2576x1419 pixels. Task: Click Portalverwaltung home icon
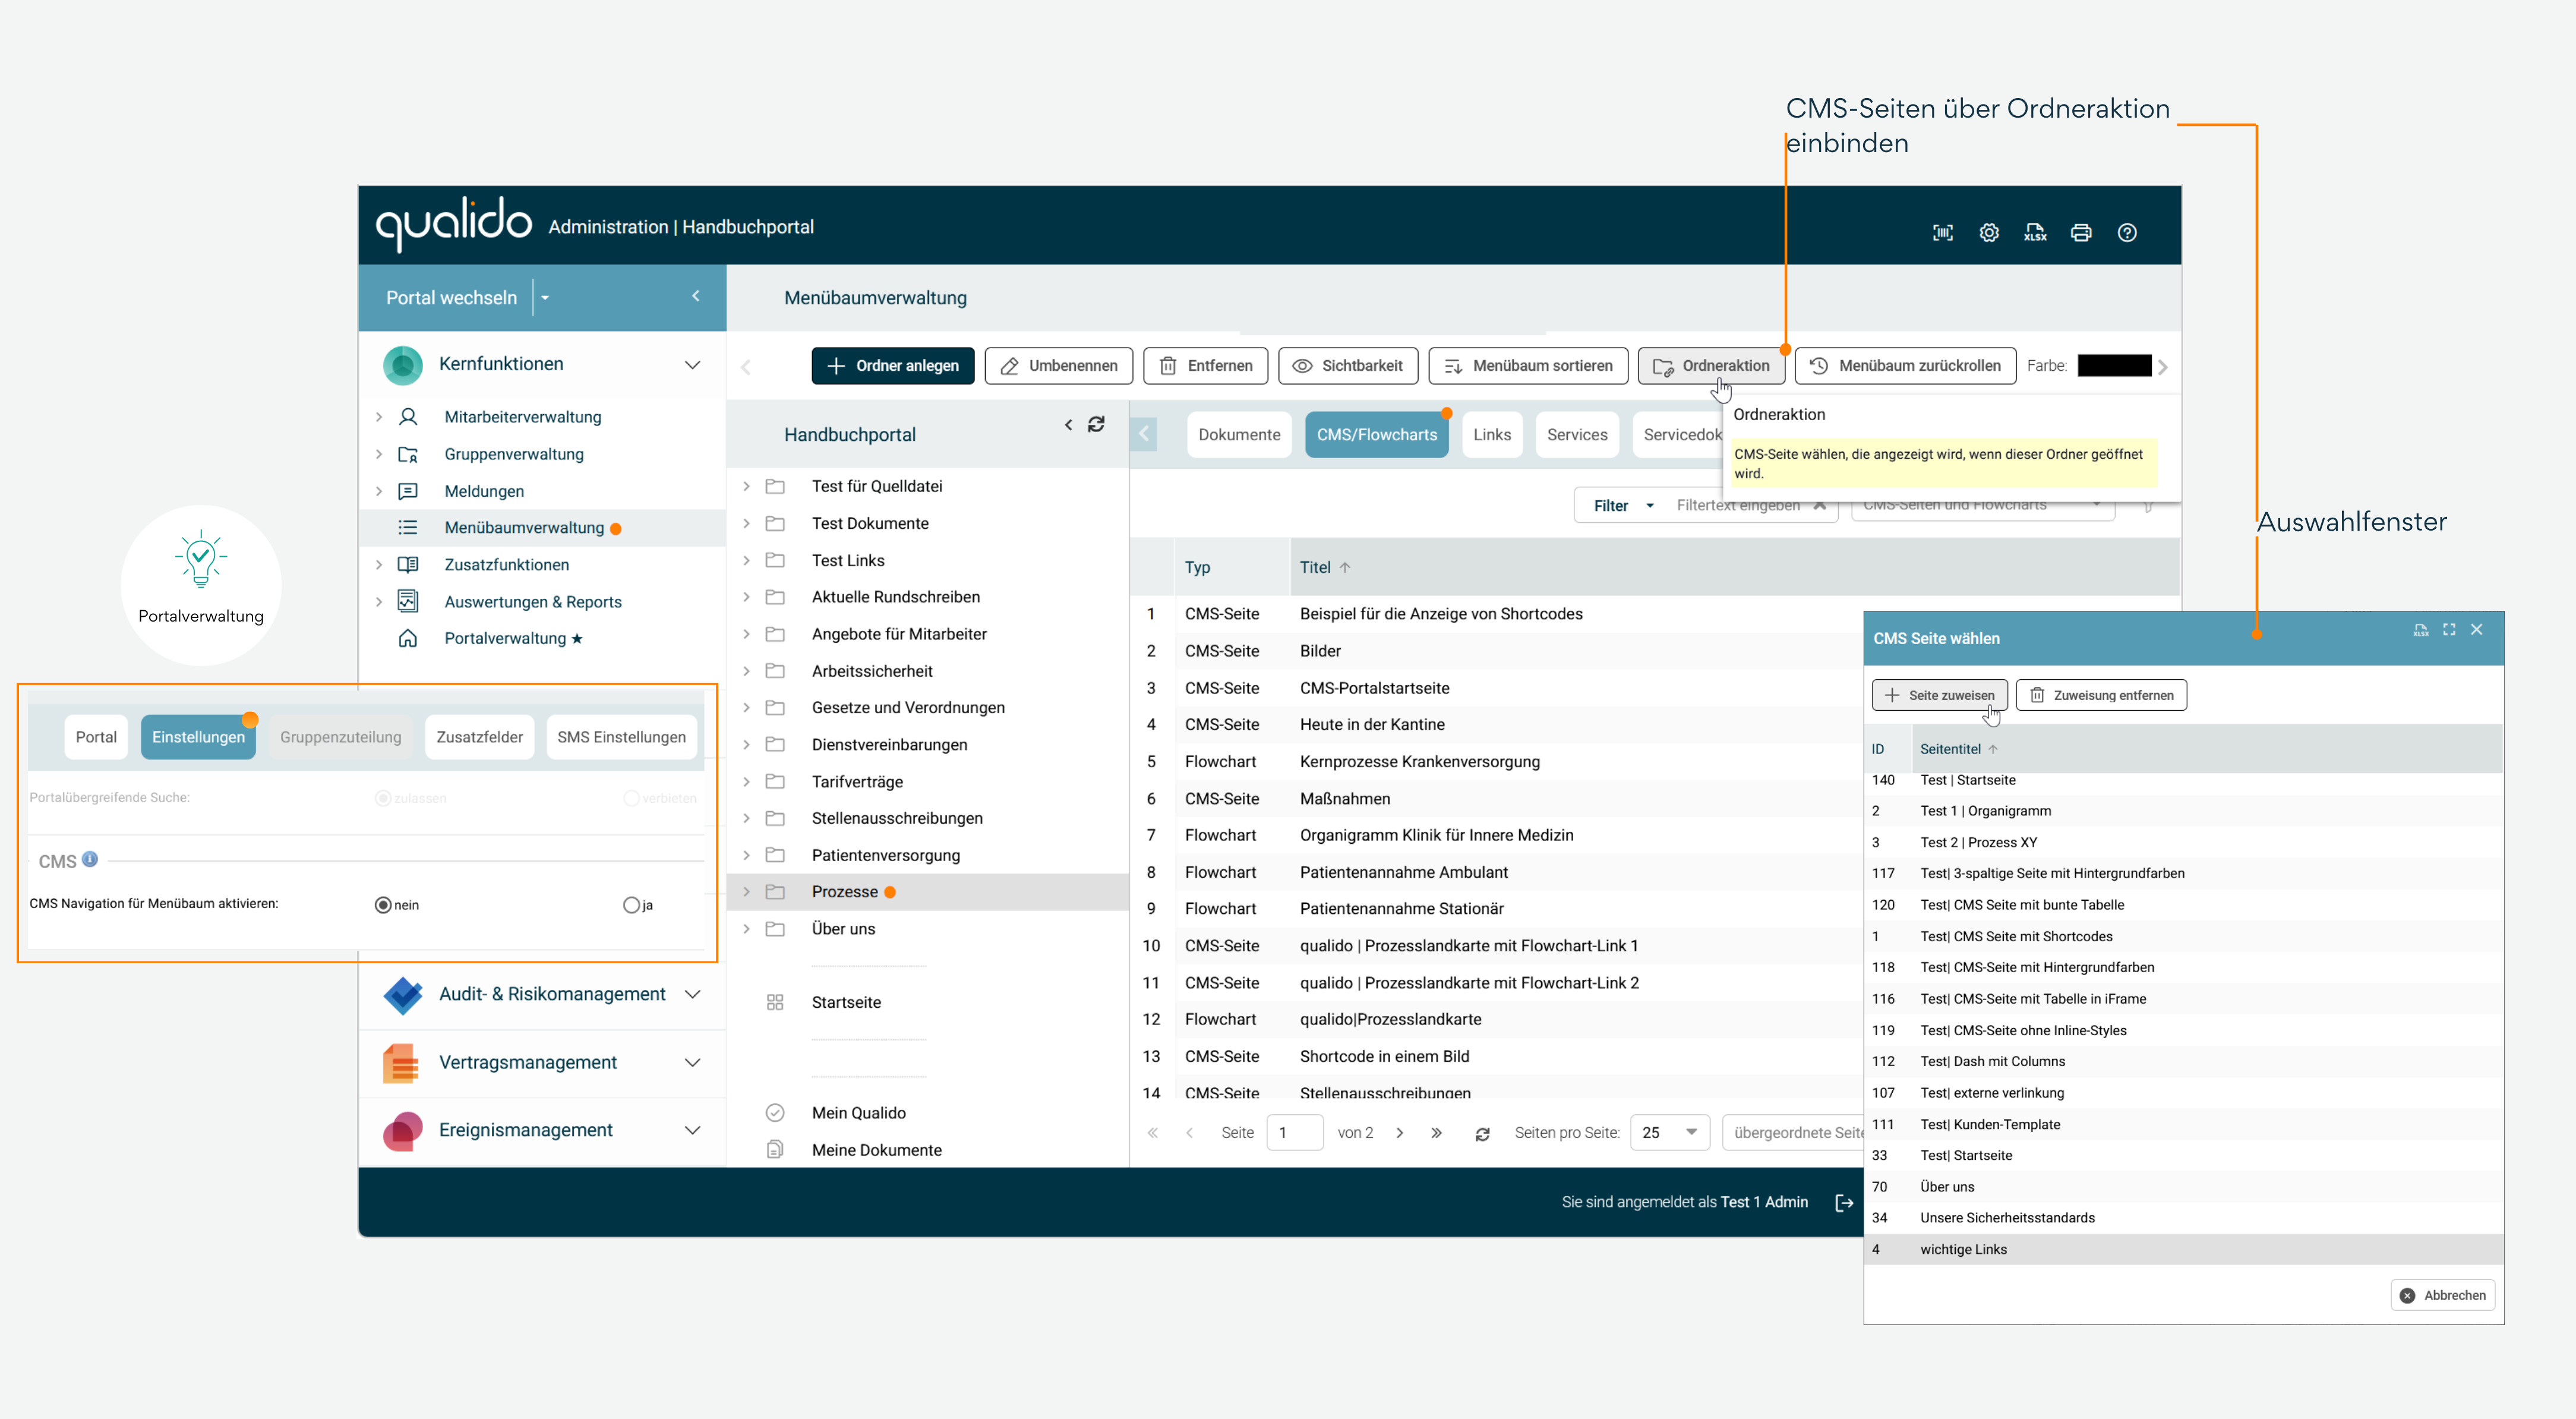point(408,638)
